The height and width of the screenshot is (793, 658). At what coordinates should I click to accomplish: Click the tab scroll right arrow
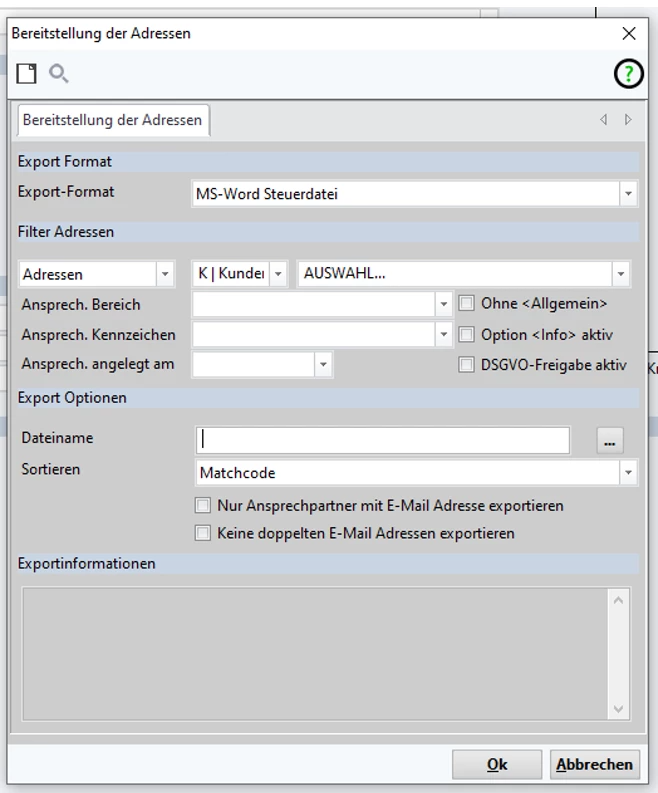[x=627, y=120]
